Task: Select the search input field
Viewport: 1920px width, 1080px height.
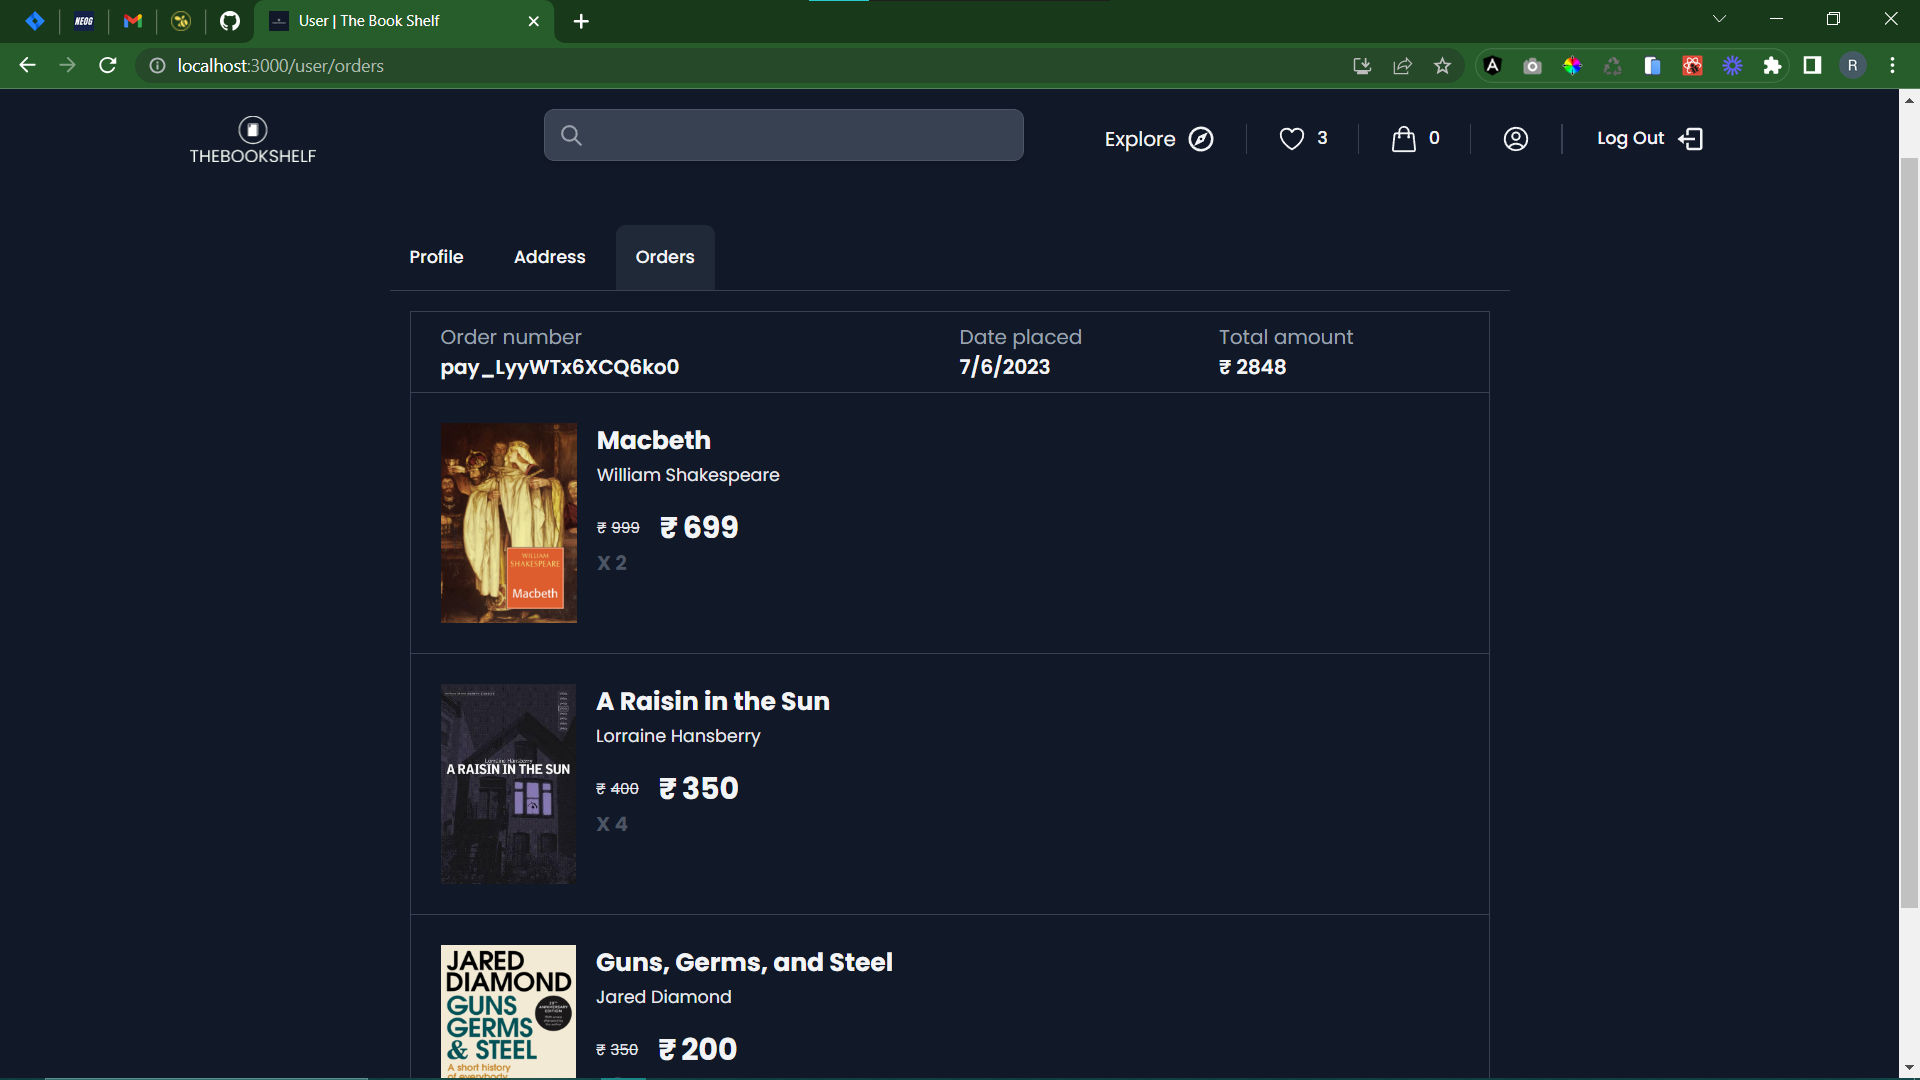Action: point(783,135)
